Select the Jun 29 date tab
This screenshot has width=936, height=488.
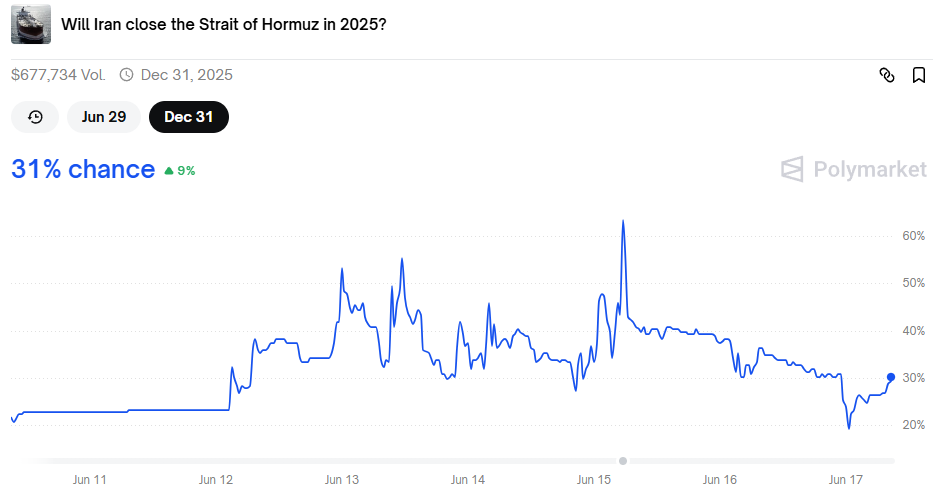pyautogui.click(x=104, y=117)
